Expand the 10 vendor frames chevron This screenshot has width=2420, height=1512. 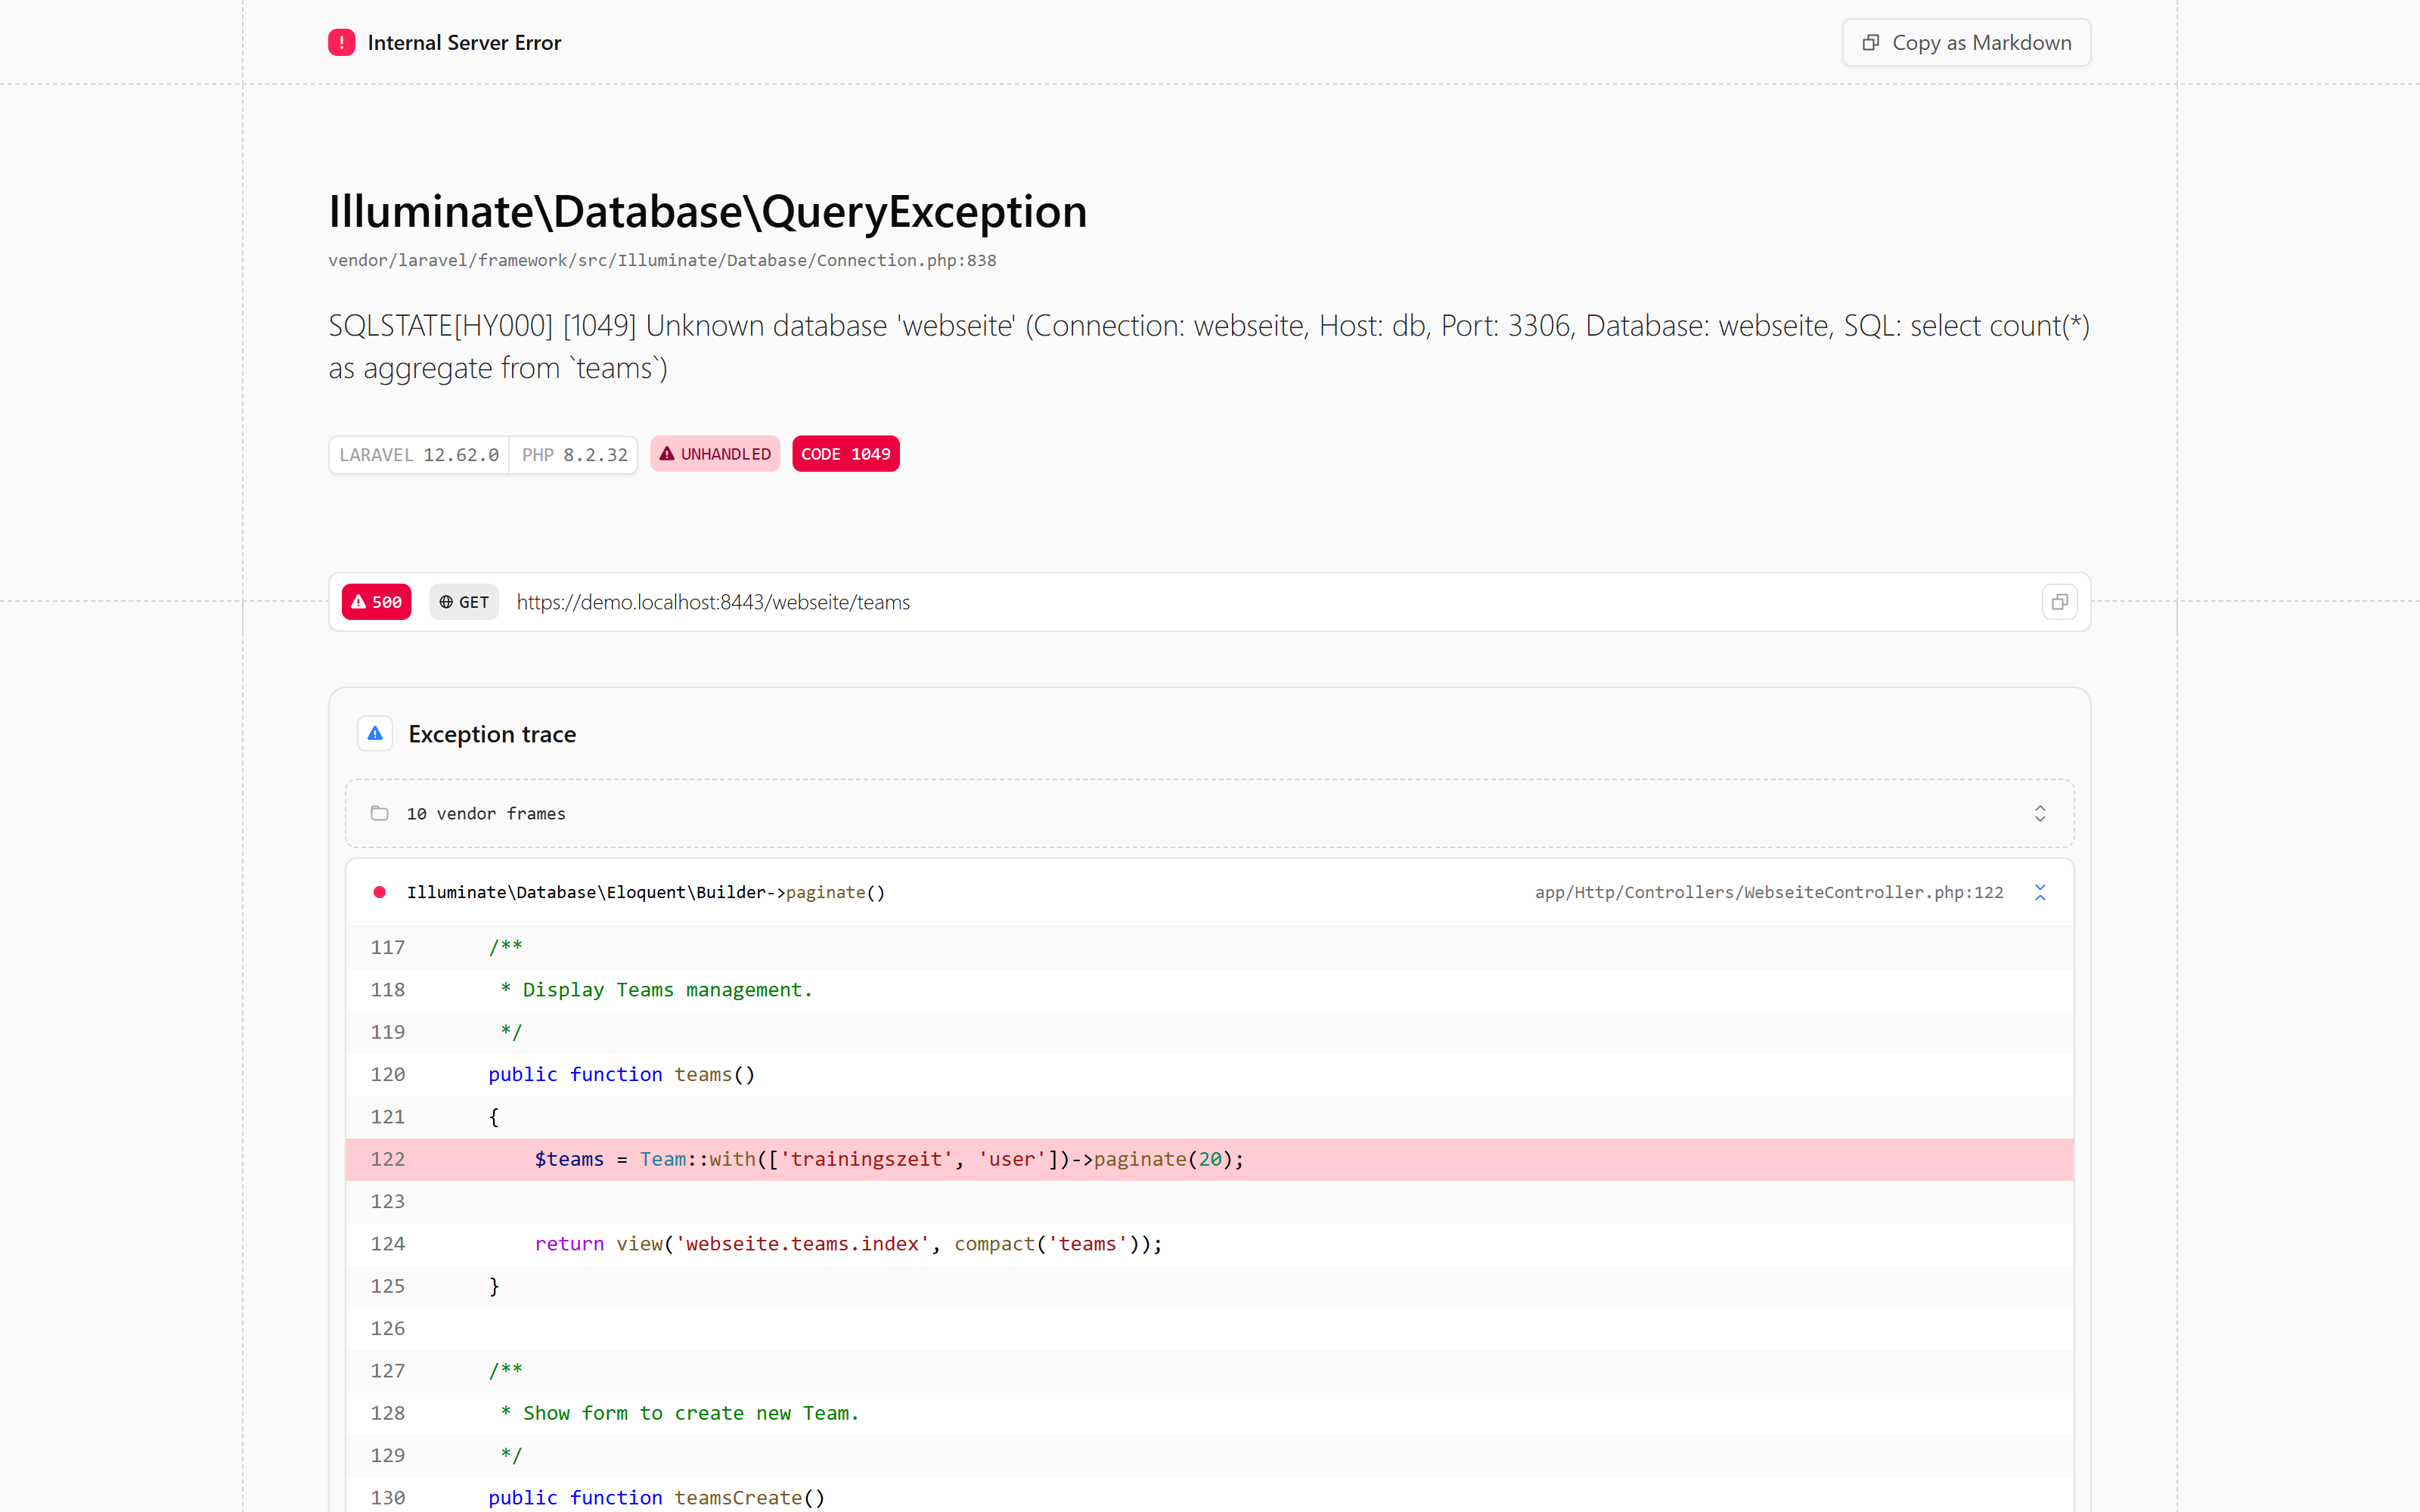[x=2040, y=813]
